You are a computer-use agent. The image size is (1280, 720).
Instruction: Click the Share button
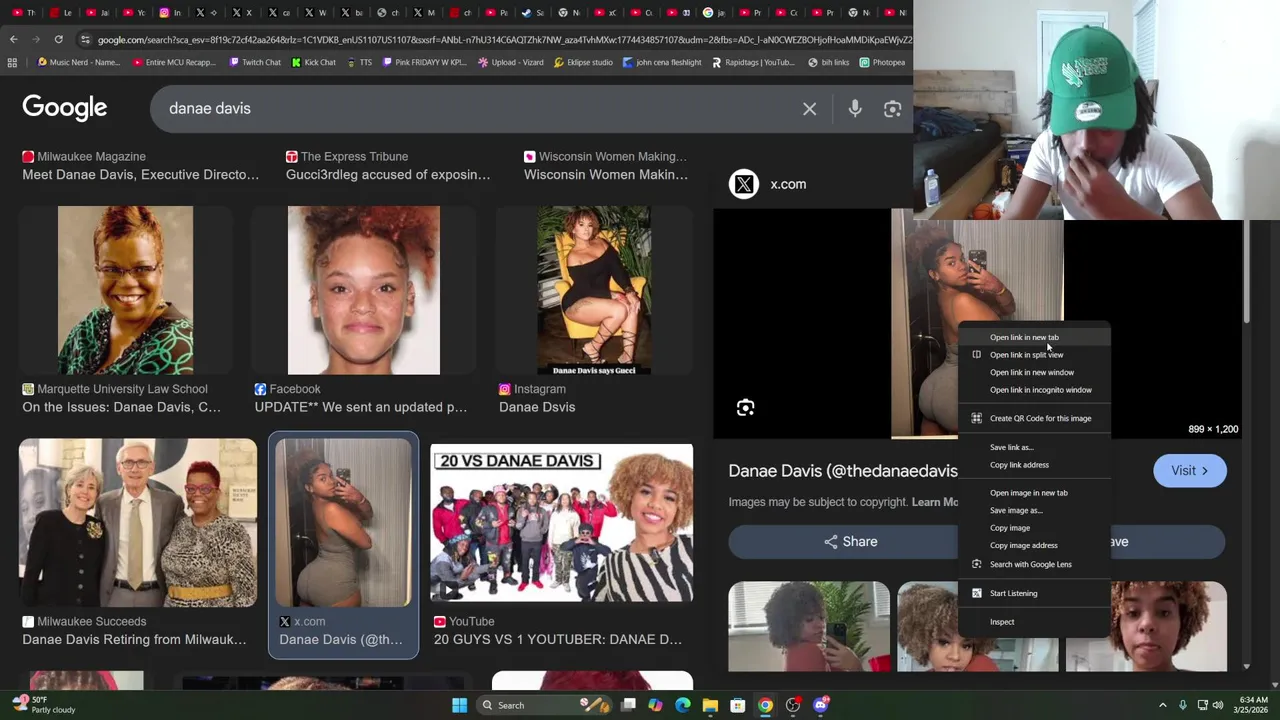pyautogui.click(x=850, y=541)
